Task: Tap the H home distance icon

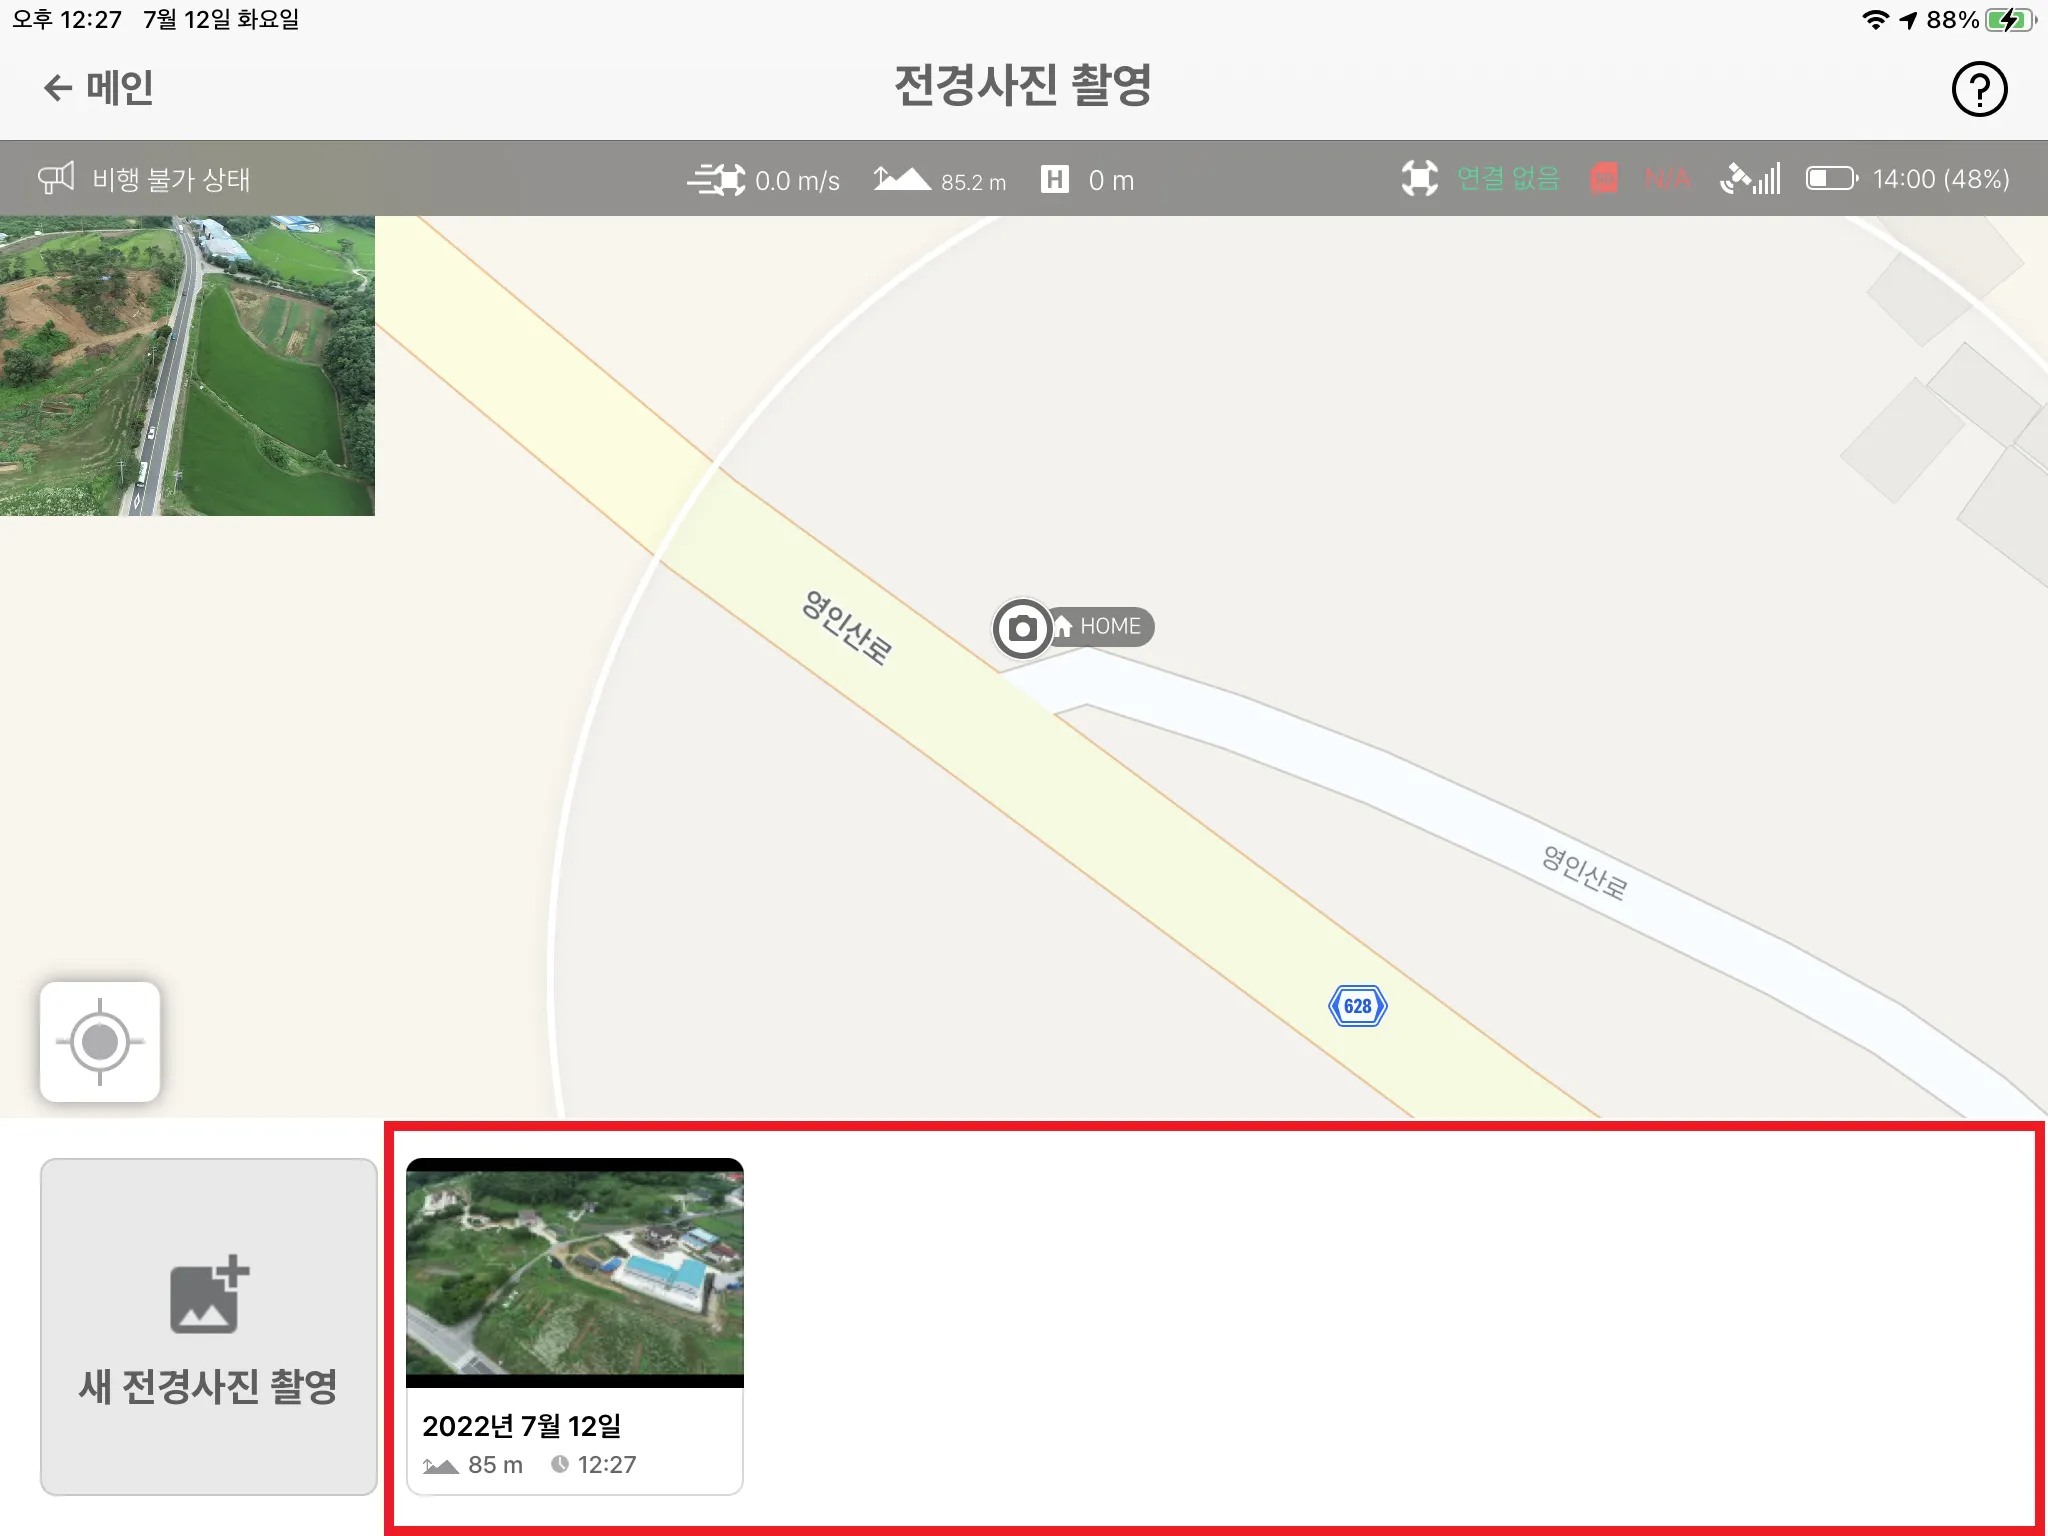Action: click(x=1055, y=179)
